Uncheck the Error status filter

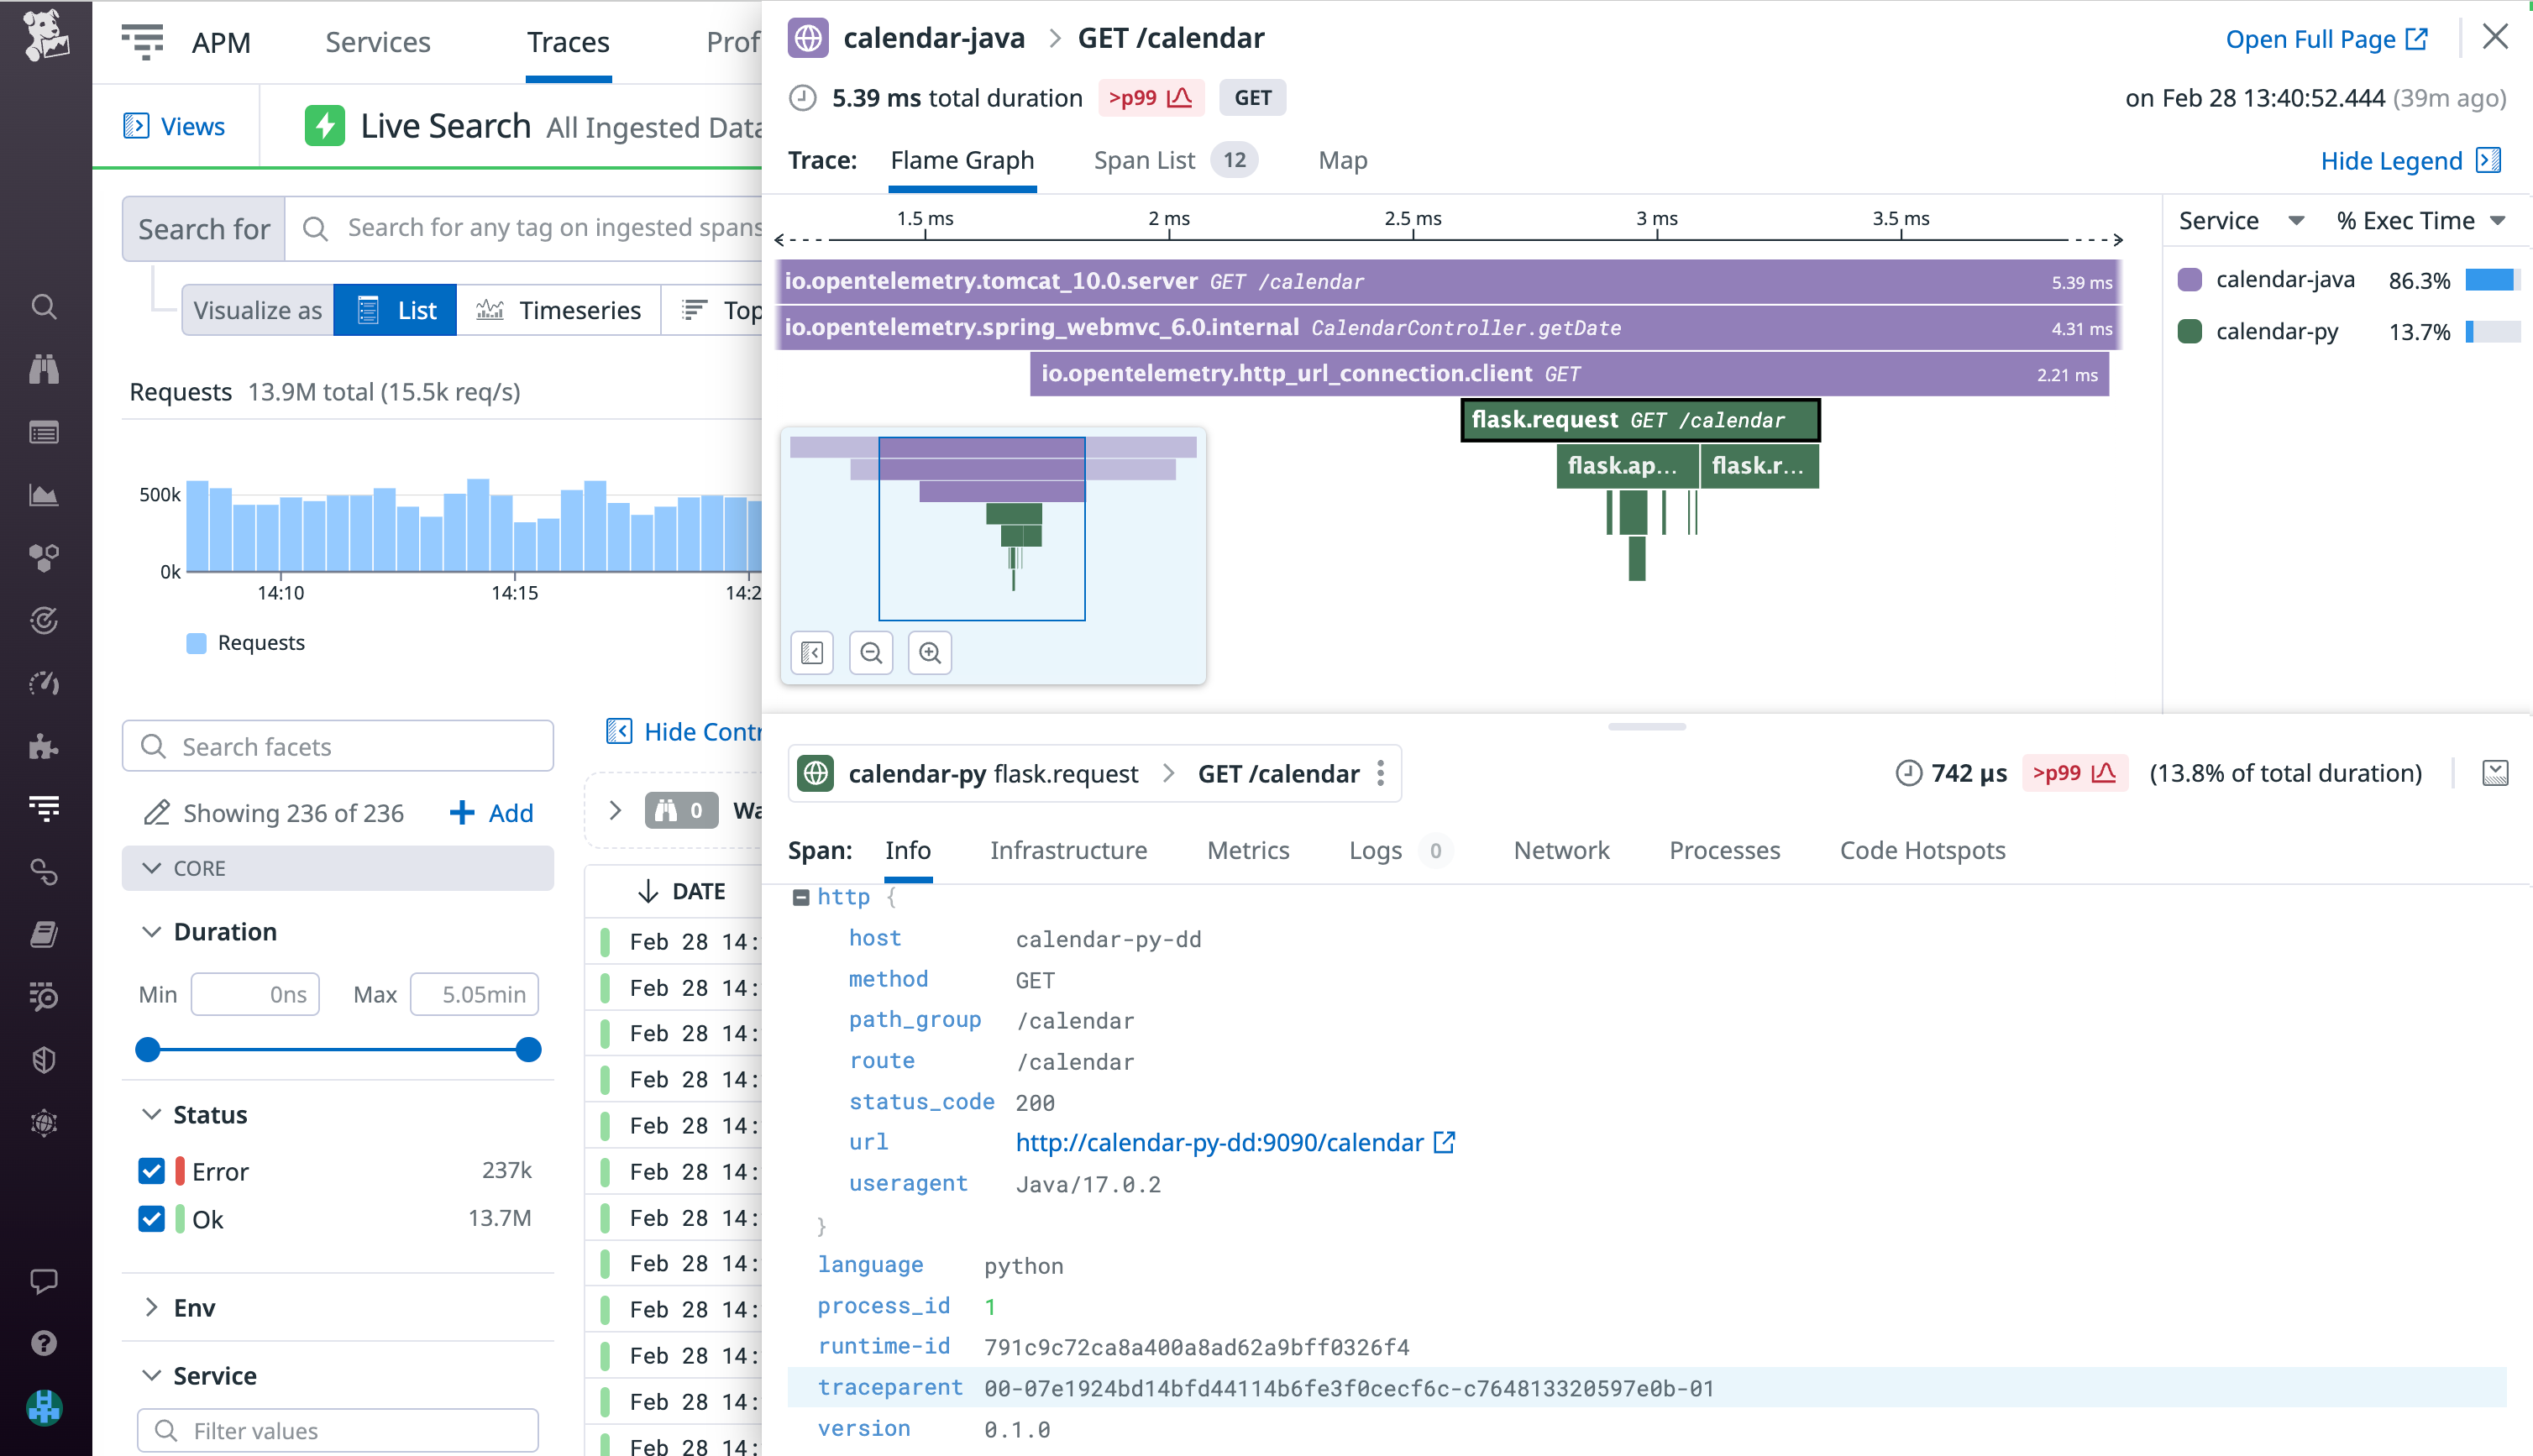coord(151,1170)
